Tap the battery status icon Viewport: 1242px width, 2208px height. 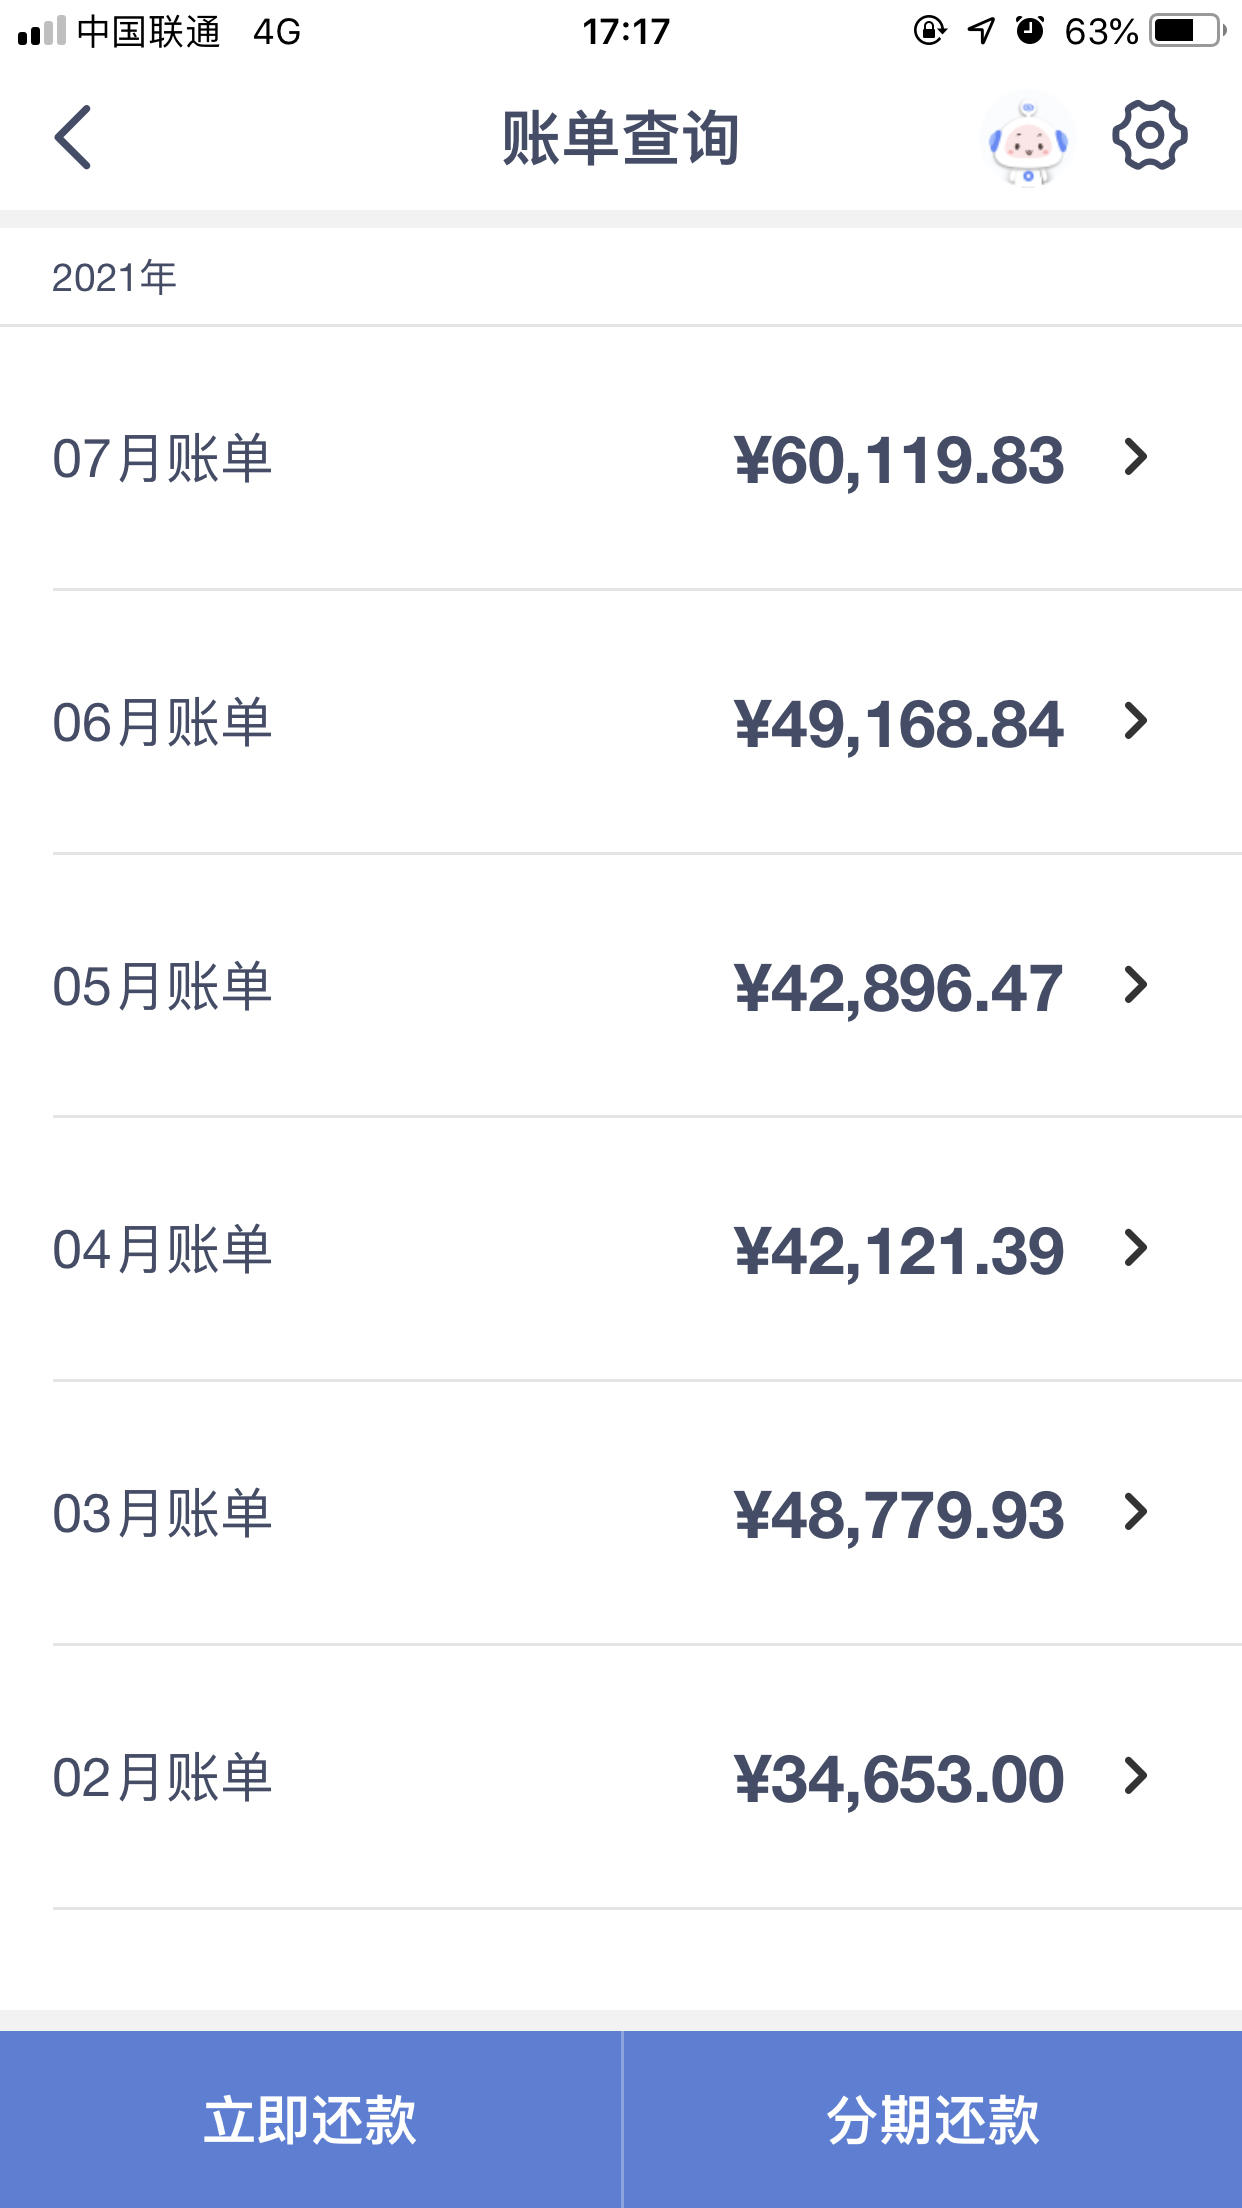[1188, 31]
